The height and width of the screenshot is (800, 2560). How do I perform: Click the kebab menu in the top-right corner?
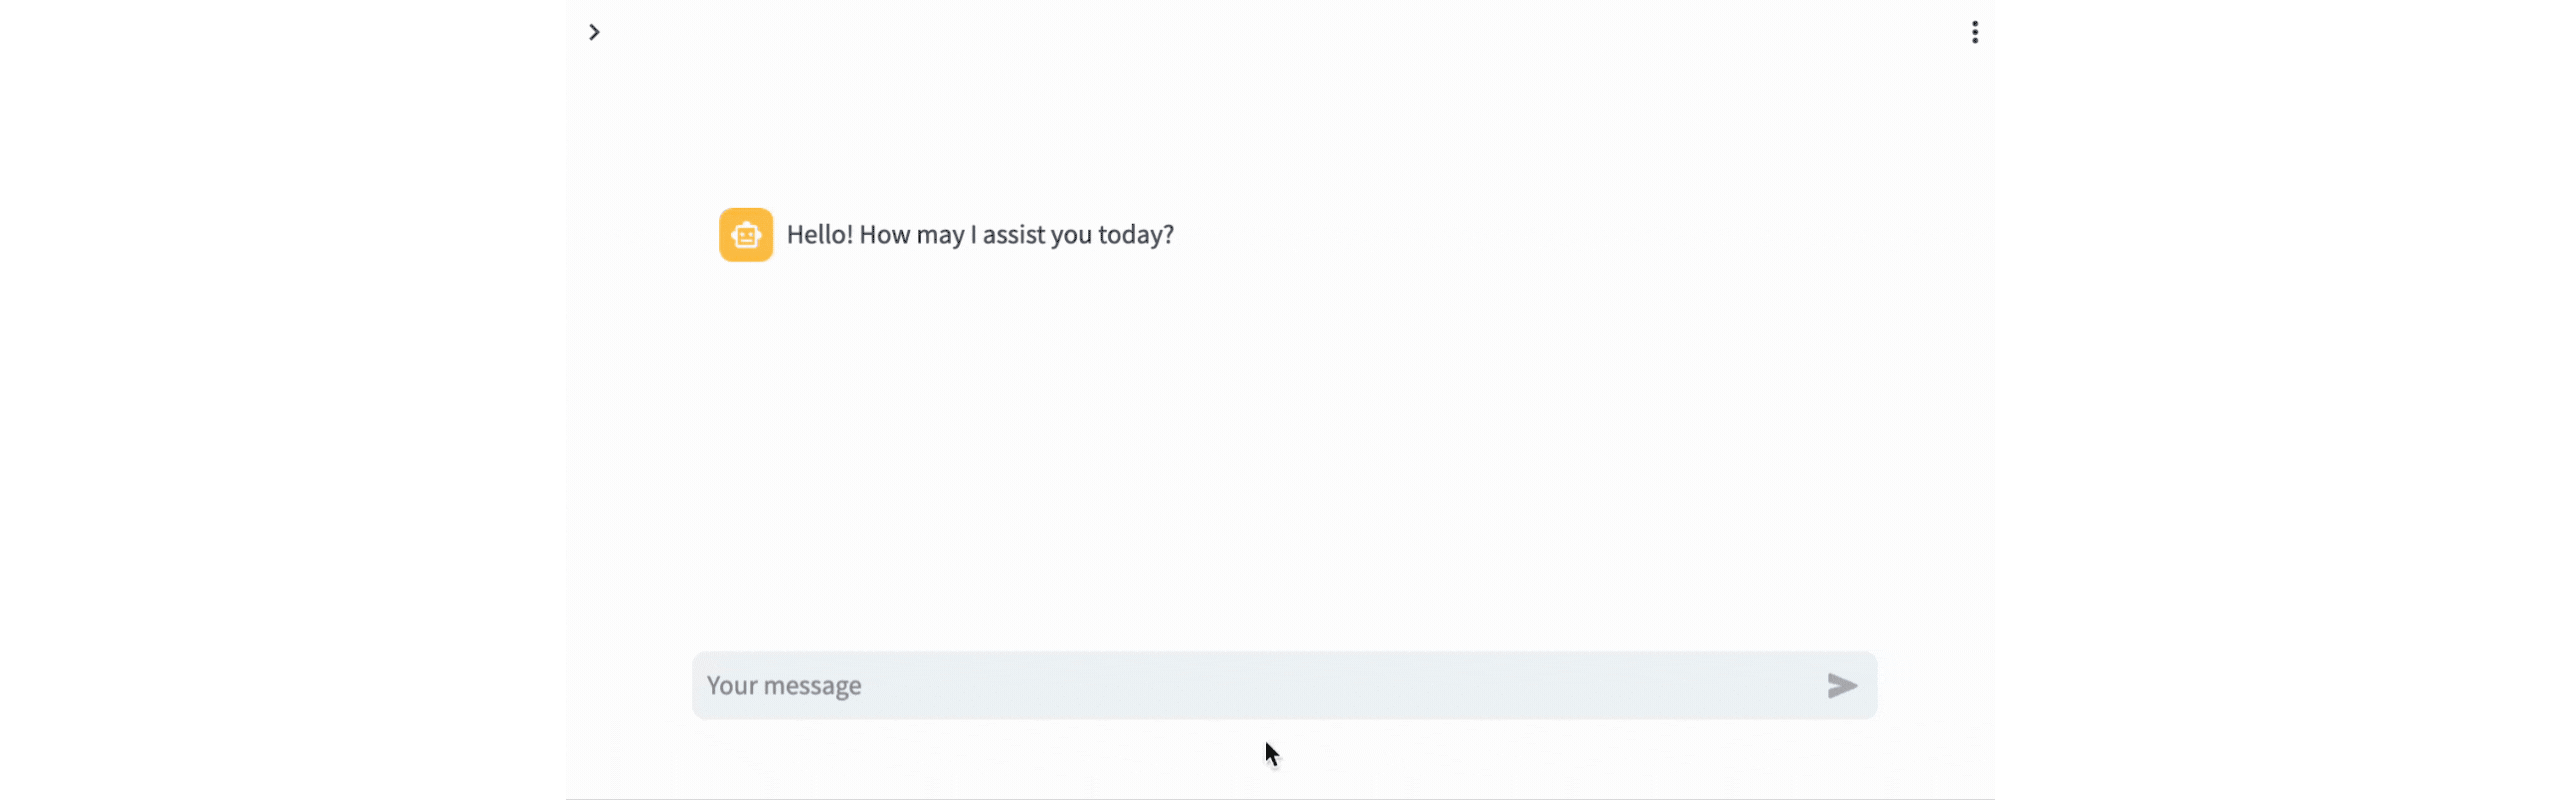(1975, 31)
